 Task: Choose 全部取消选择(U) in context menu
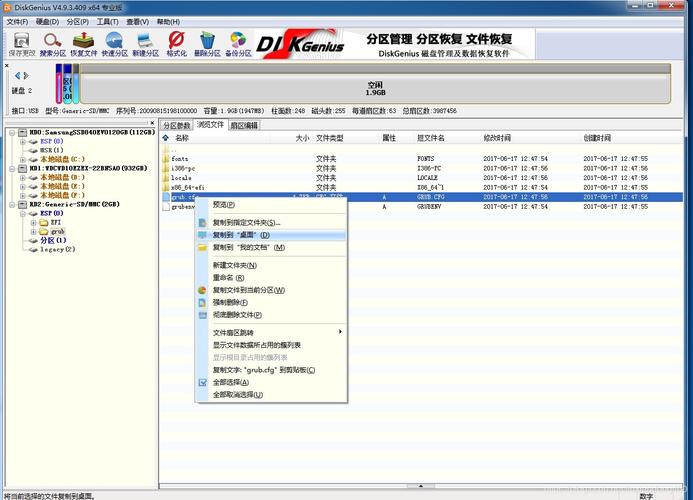(x=271, y=394)
